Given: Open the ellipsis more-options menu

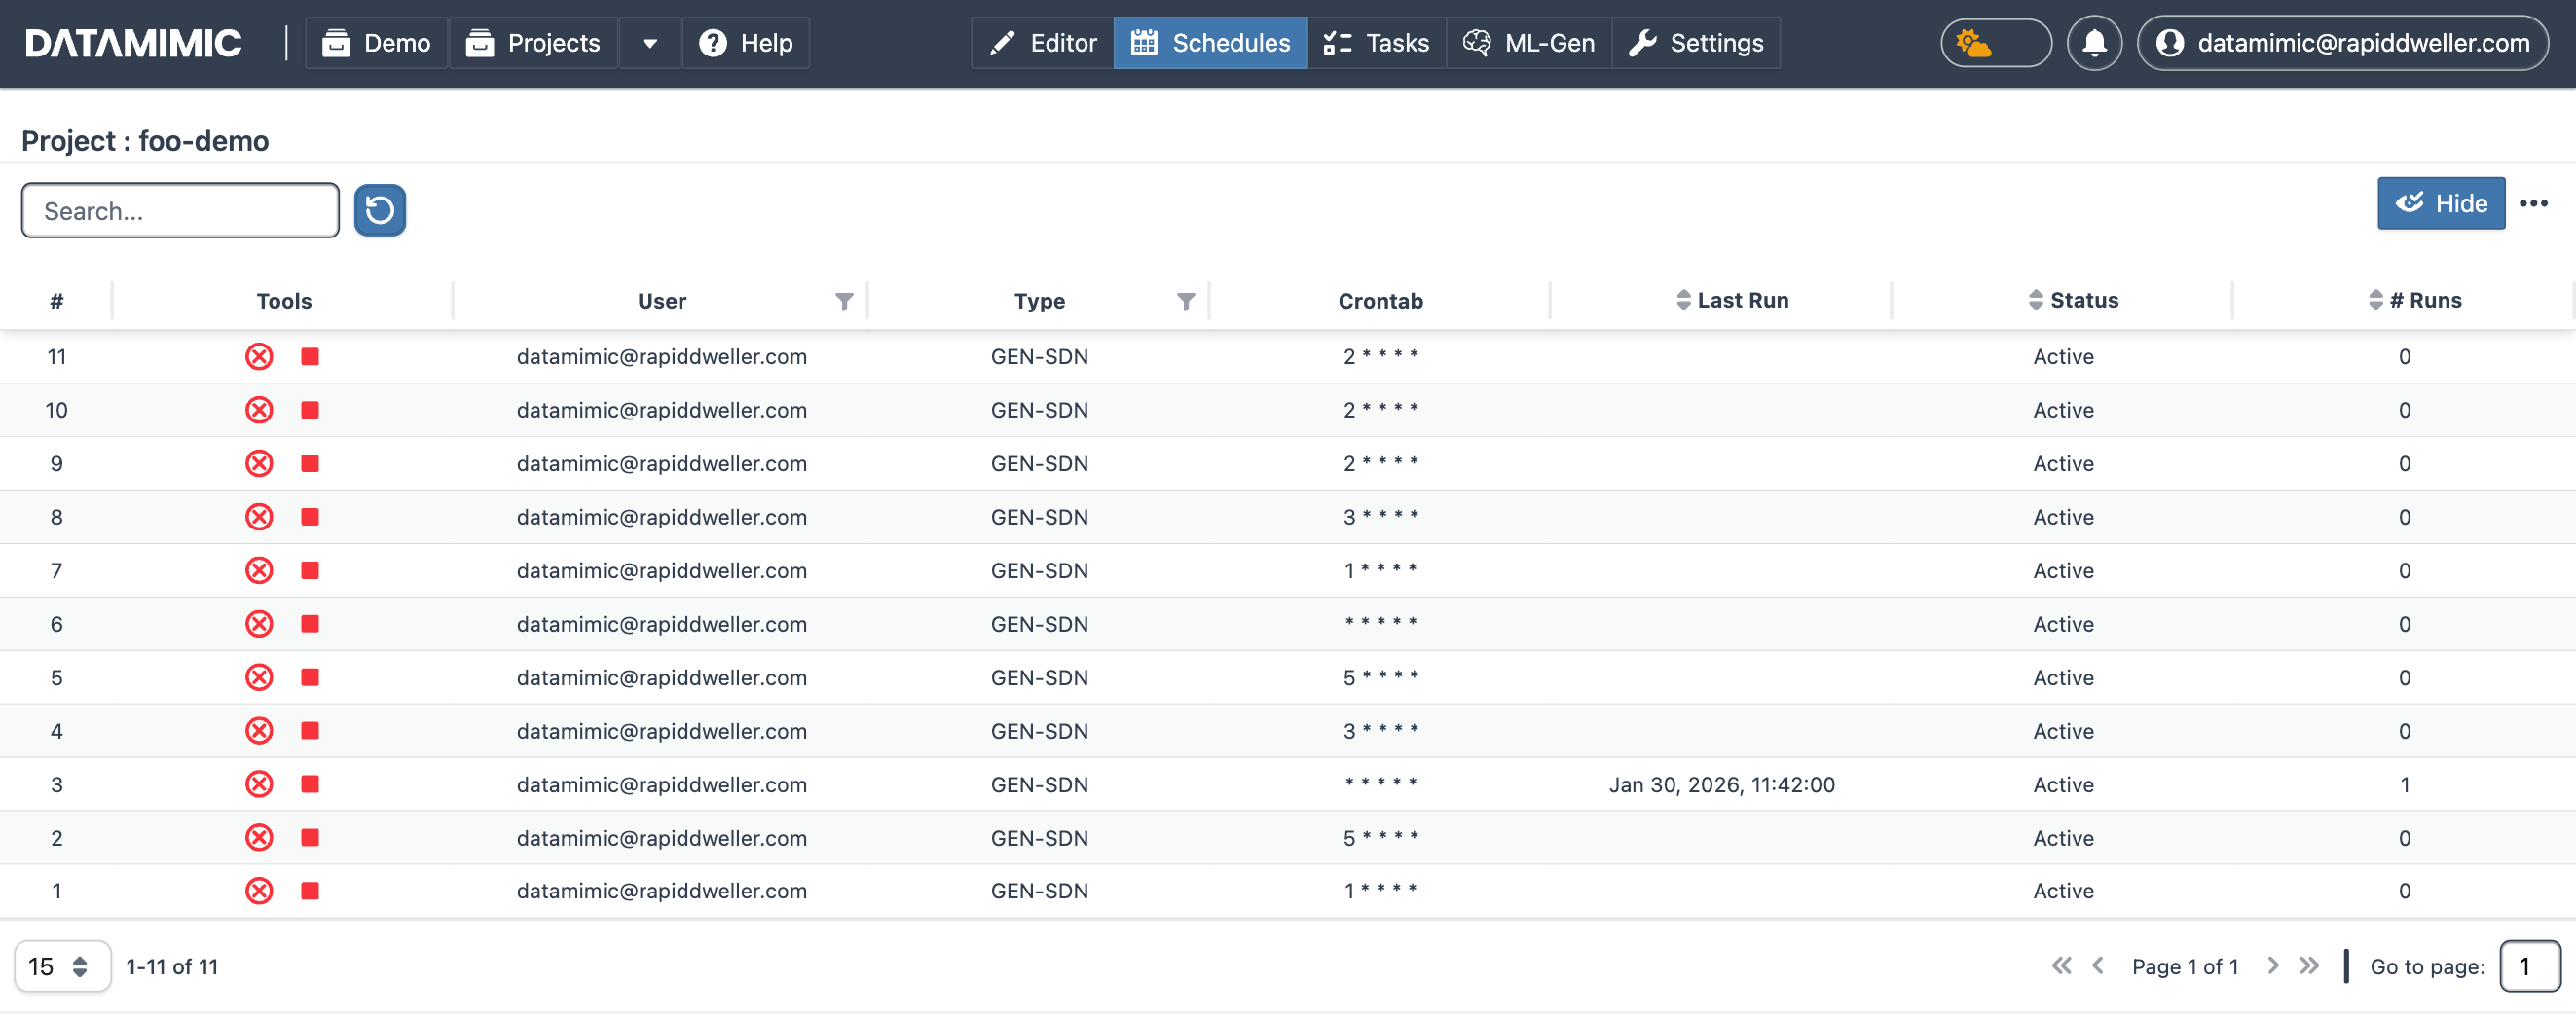Looking at the screenshot, I should click(2536, 203).
